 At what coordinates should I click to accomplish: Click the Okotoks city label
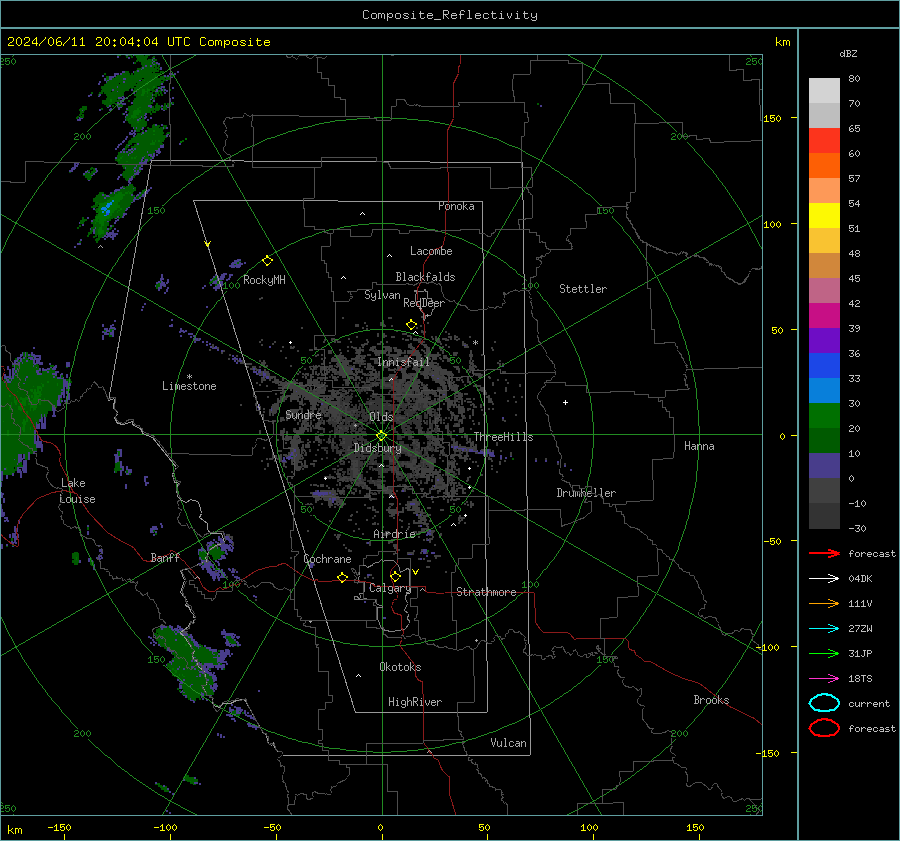click(x=400, y=667)
